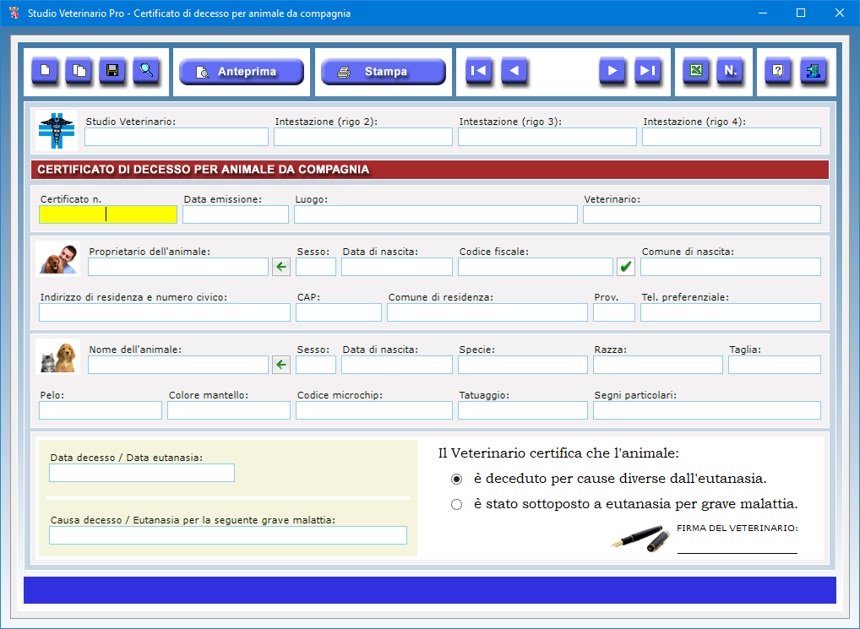Click the N. numbering button
This screenshot has height=629, width=860.
[730, 71]
